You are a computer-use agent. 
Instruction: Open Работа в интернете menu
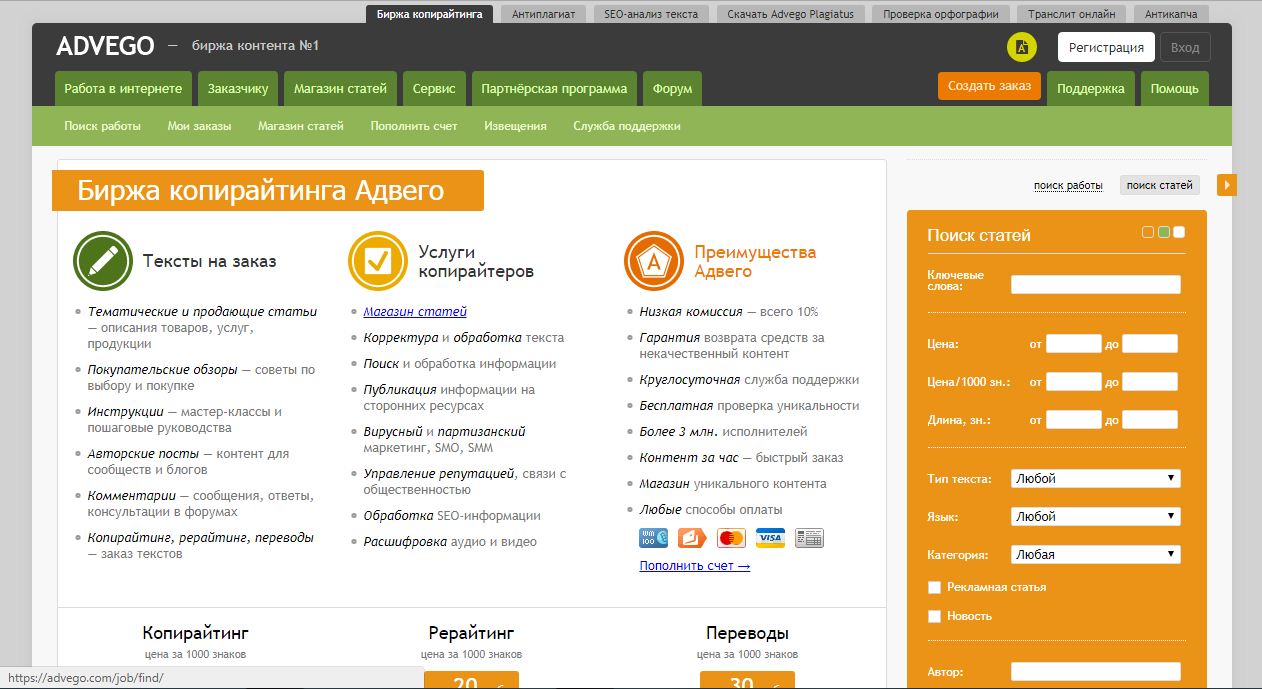click(x=123, y=88)
